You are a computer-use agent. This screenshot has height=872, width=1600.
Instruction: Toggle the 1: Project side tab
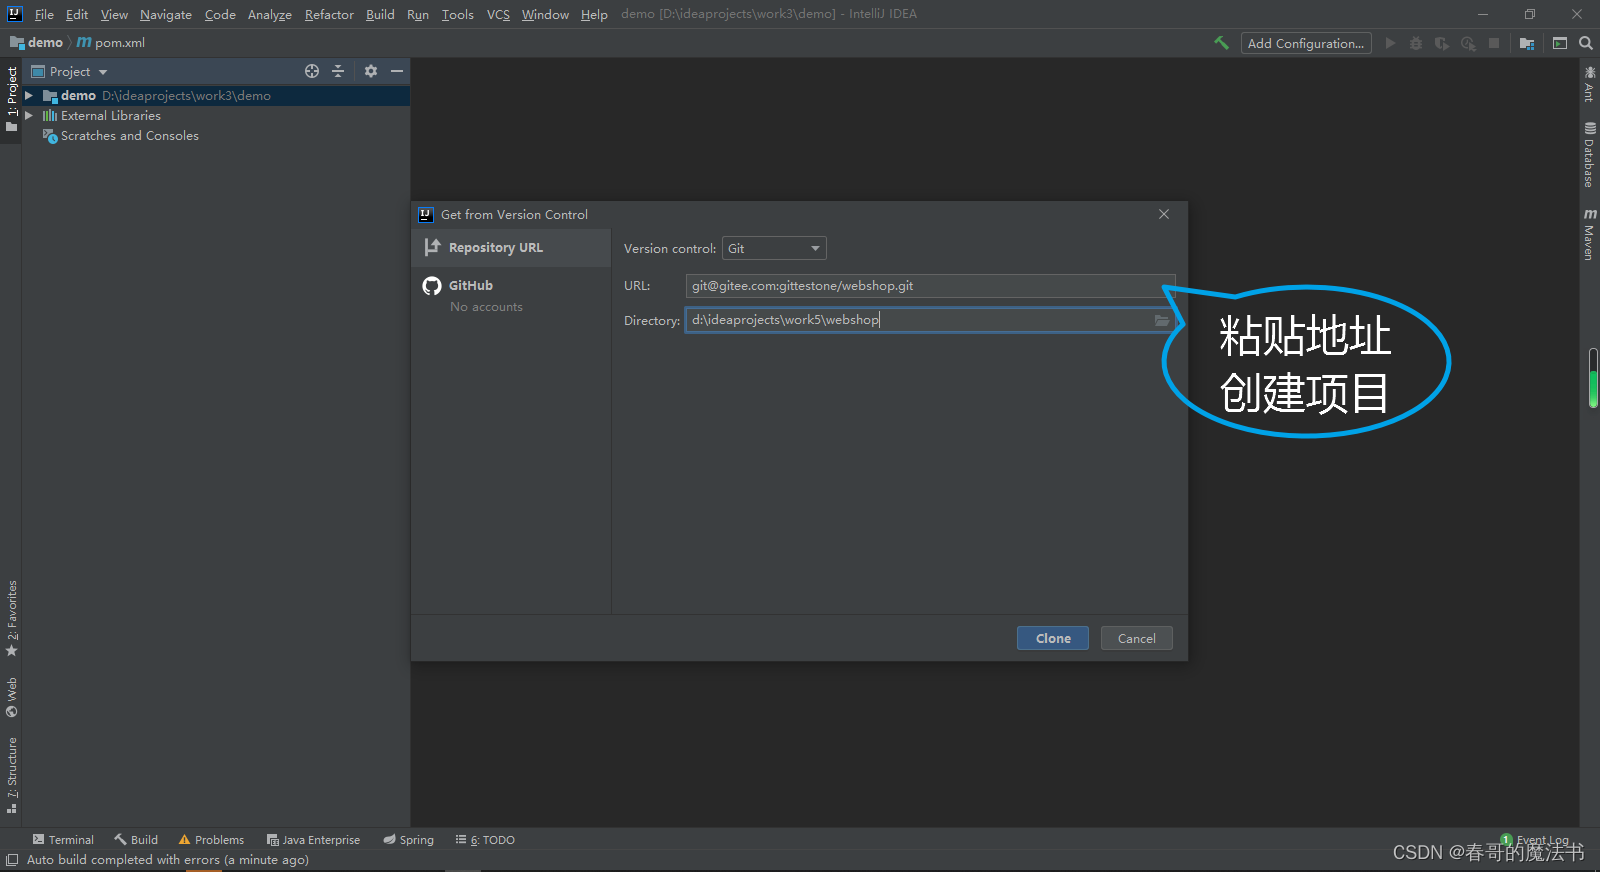(x=12, y=99)
